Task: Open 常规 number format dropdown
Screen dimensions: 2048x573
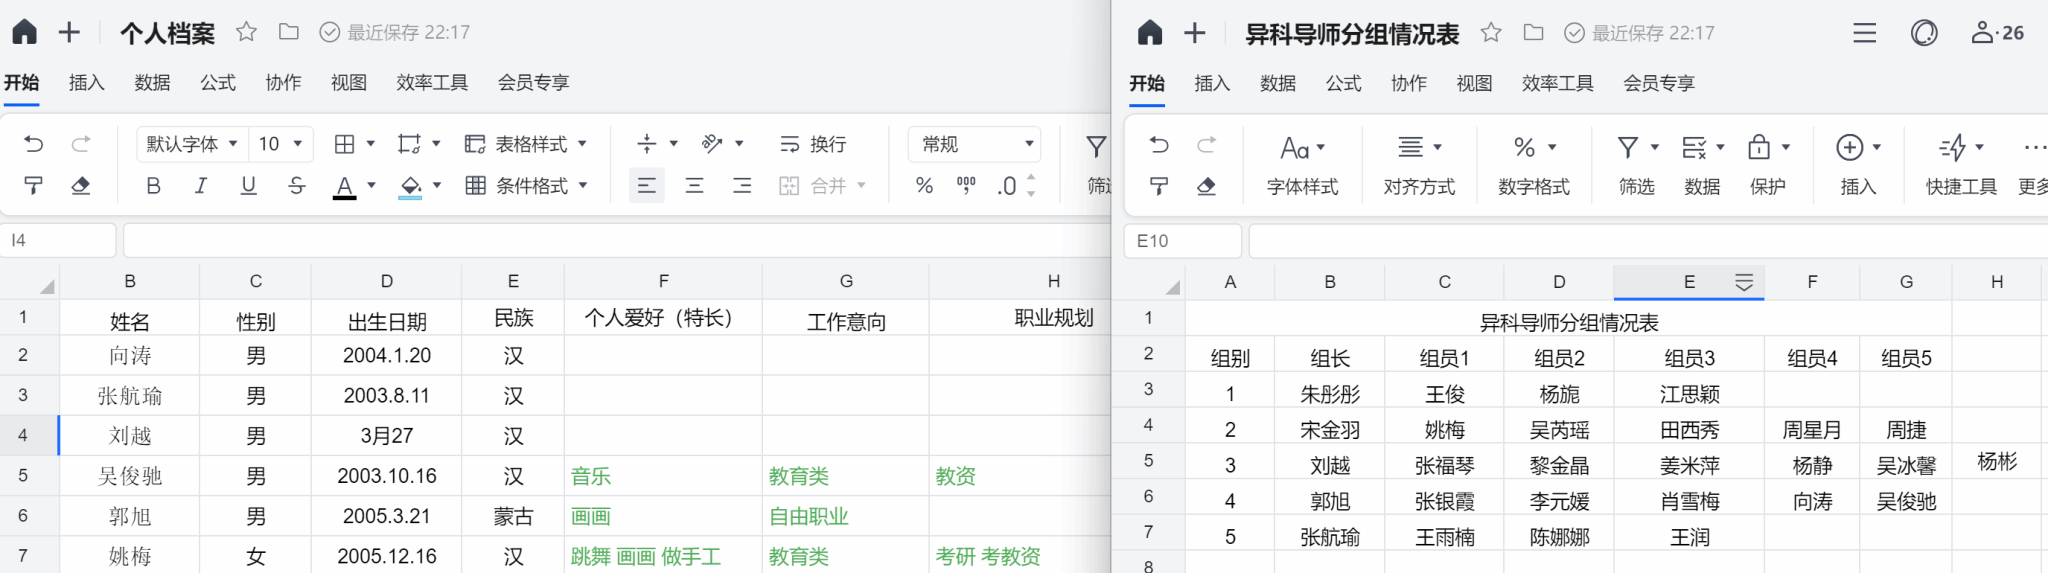Action: click(975, 144)
